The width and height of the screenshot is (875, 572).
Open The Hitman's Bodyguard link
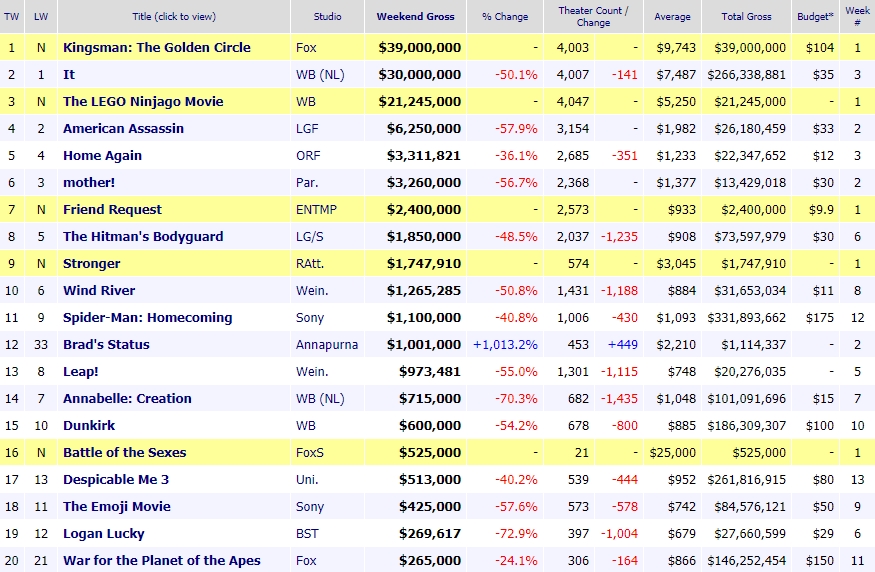[143, 237]
